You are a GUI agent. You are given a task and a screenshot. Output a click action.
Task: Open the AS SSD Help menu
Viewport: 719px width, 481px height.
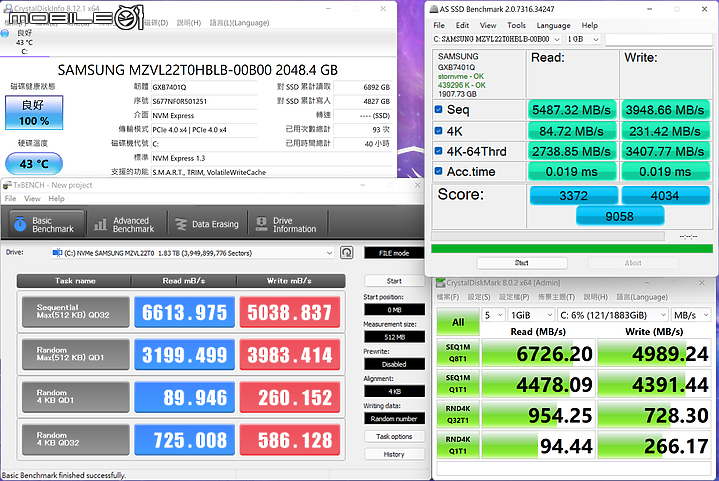coord(590,25)
